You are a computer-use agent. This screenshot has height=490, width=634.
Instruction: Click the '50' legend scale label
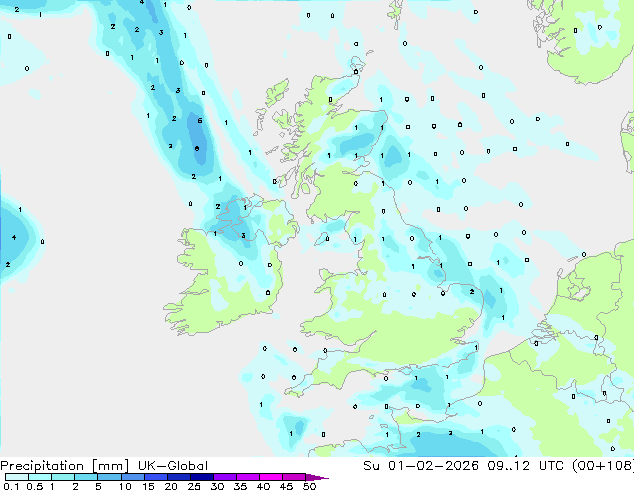coord(309,486)
